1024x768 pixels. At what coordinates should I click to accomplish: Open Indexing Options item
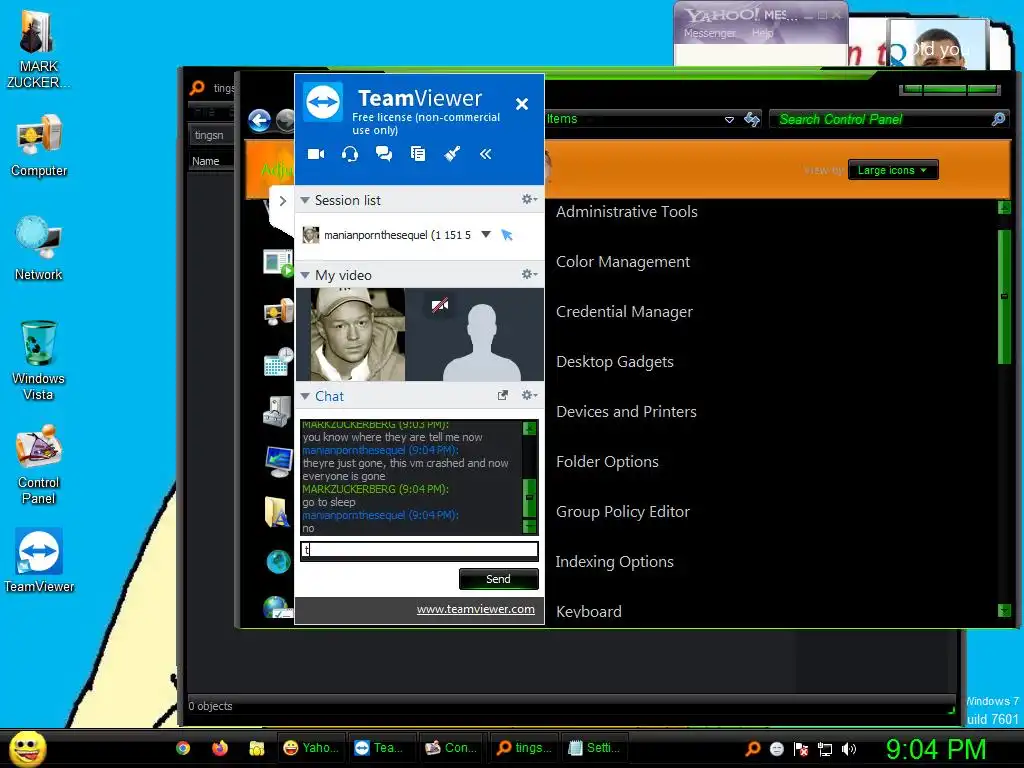(x=614, y=562)
